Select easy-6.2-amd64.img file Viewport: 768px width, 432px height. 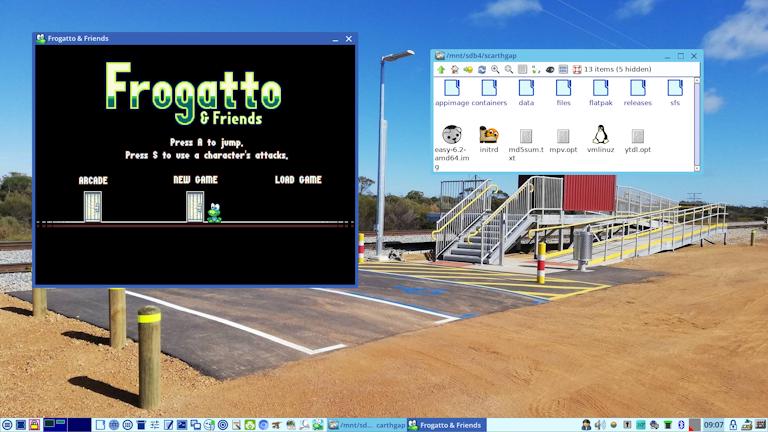(452, 147)
